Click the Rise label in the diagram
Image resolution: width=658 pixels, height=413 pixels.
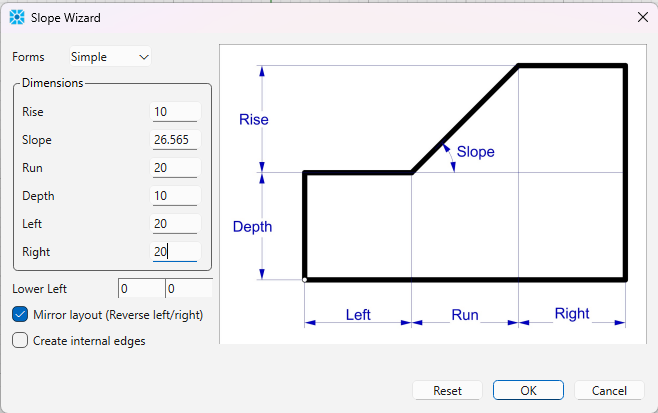pyautogui.click(x=253, y=120)
